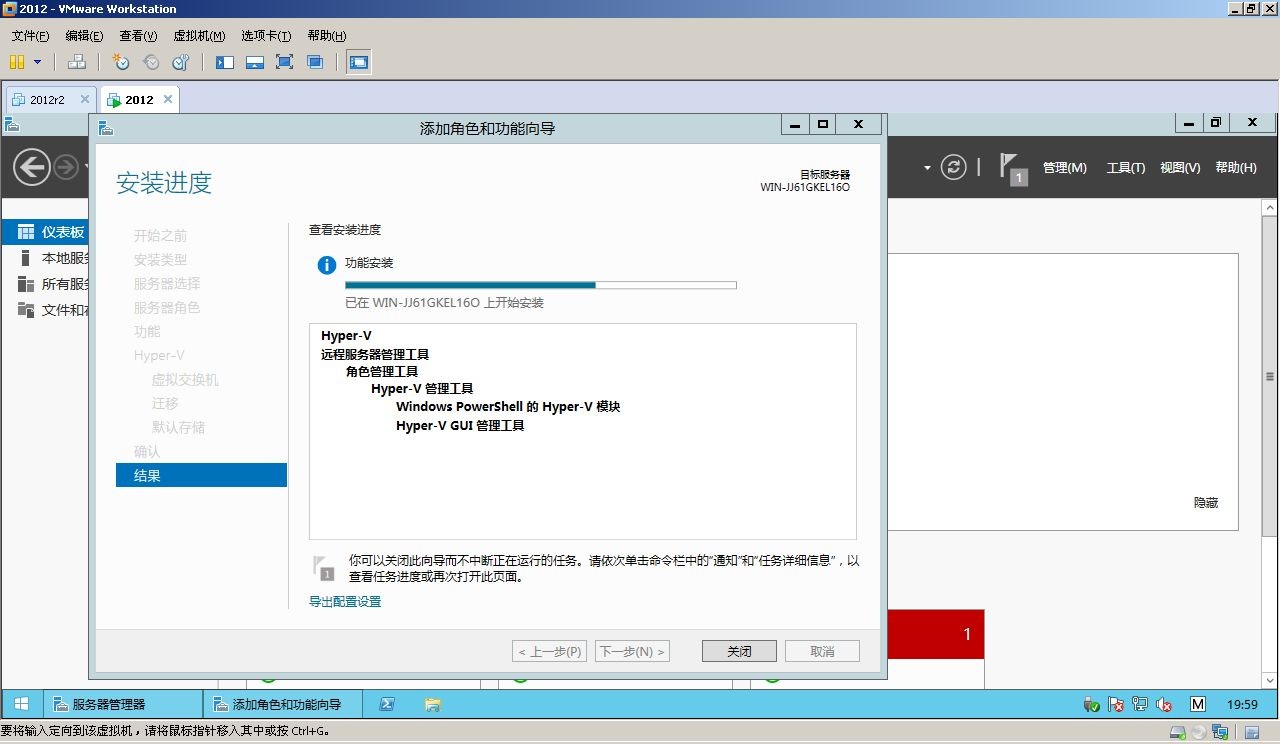Click 'Hyper-V GUI 管理工具' in results list
This screenshot has height=744, width=1280.
pos(460,426)
